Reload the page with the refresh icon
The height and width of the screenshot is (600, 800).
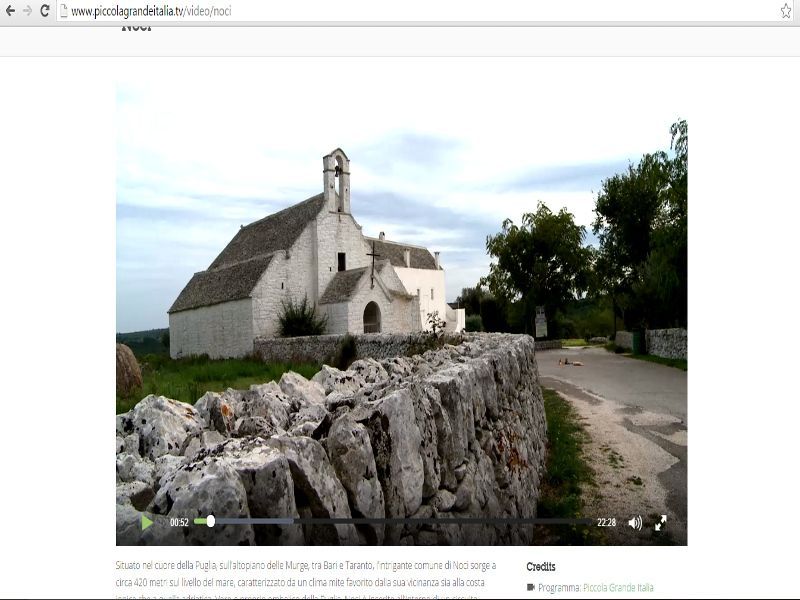[45, 10]
